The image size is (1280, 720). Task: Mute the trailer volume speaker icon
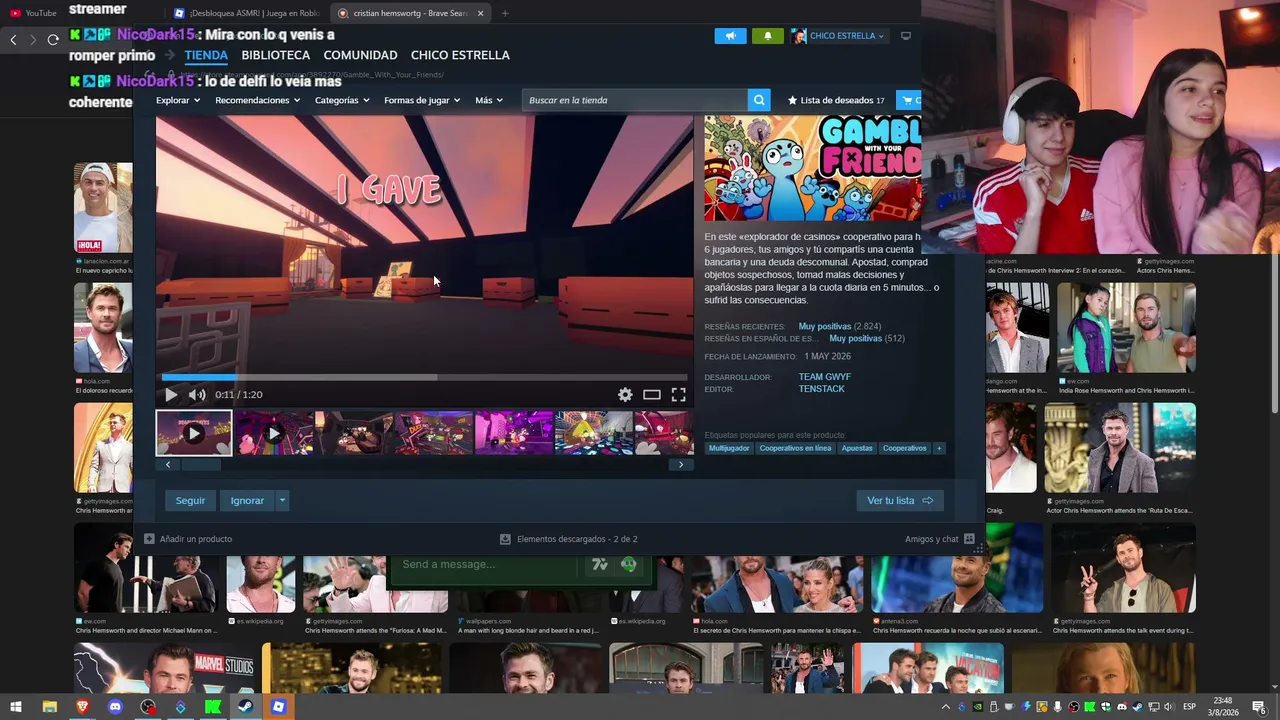click(x=197, y=395)
